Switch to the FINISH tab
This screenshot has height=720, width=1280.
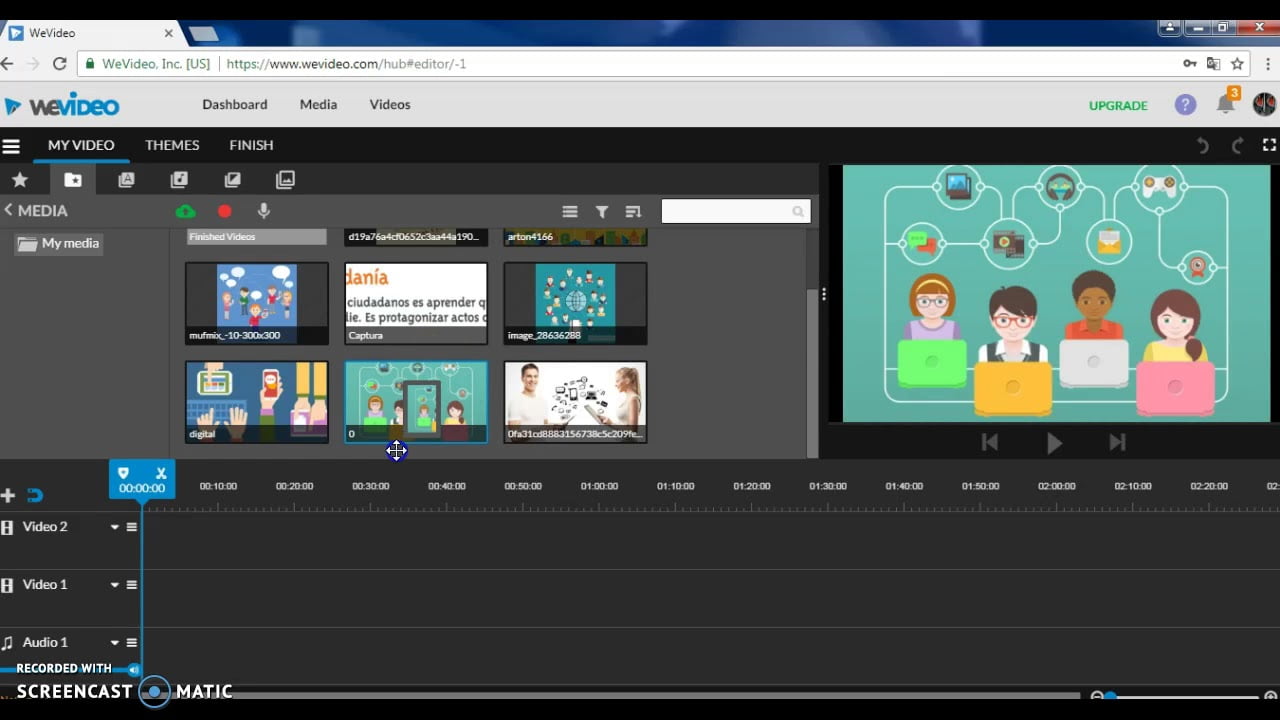click(251, 145)
